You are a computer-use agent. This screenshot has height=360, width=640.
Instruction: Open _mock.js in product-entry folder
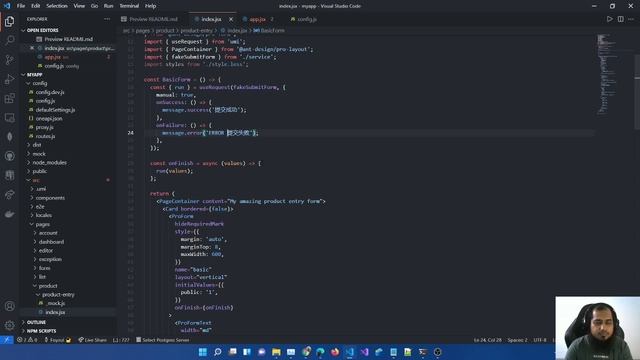coord(56,303)
